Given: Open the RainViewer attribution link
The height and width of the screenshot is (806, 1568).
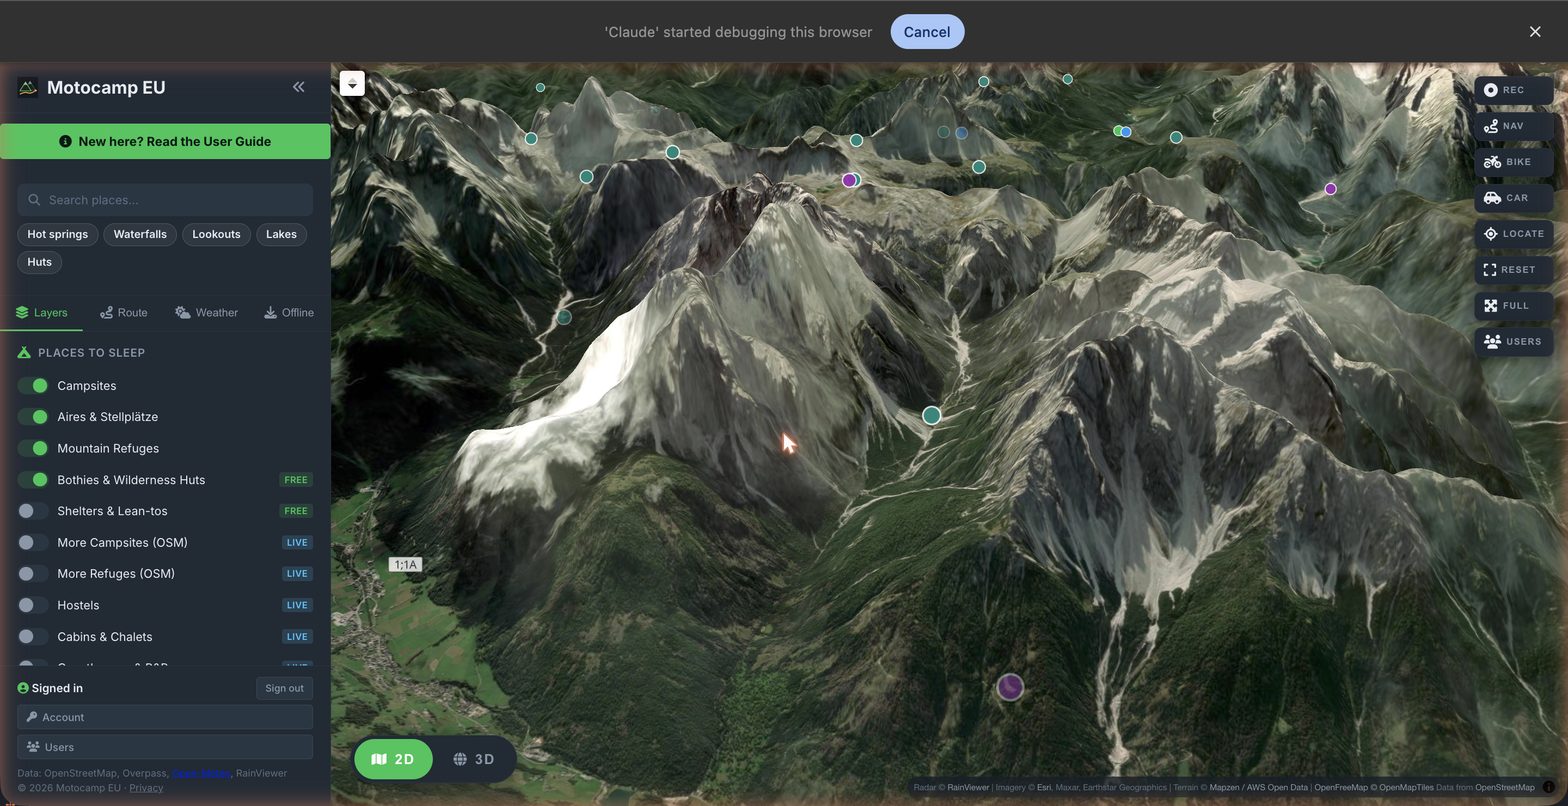Looking at the screenshot, I should (968, 788).
